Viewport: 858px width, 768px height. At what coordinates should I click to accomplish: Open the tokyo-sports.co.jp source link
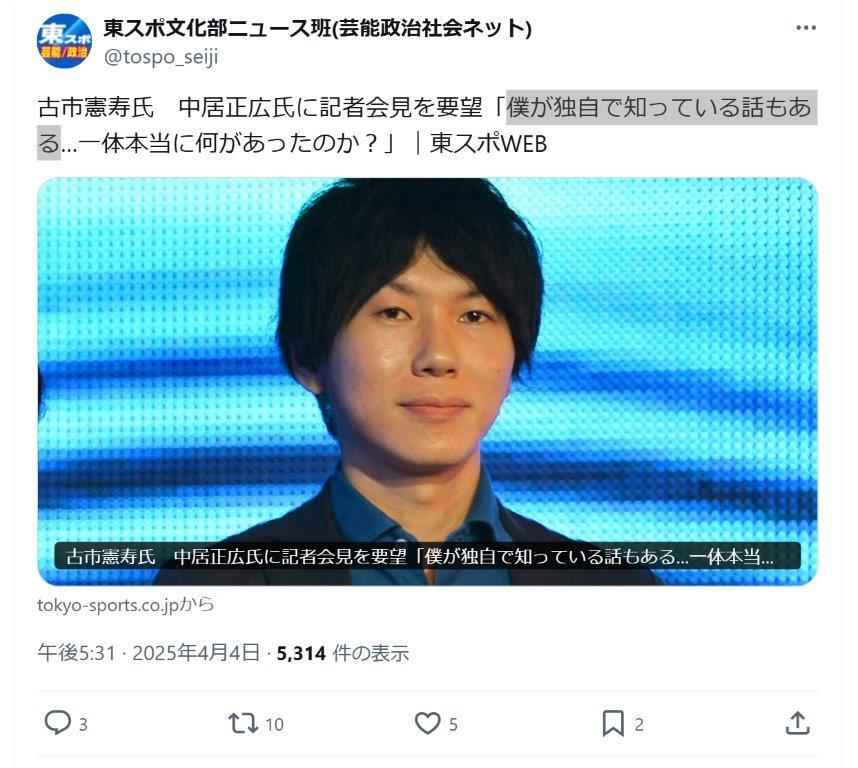tap(126, 605)
